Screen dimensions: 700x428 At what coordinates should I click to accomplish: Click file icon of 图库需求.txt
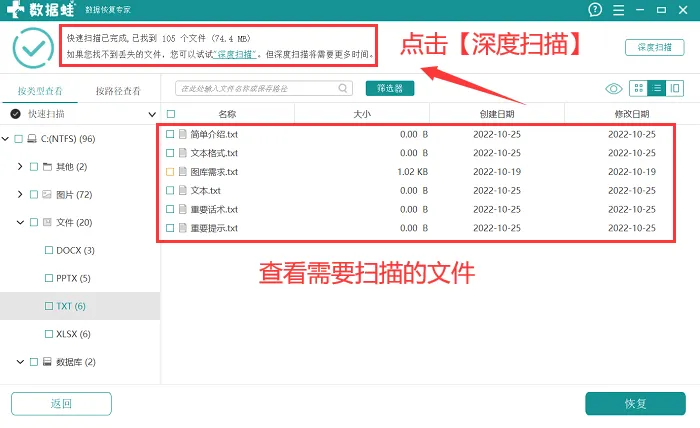(x=183, y=171)
